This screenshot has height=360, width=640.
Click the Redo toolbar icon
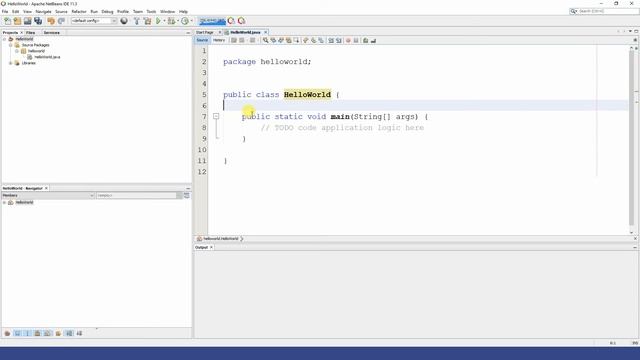point(61,21)
